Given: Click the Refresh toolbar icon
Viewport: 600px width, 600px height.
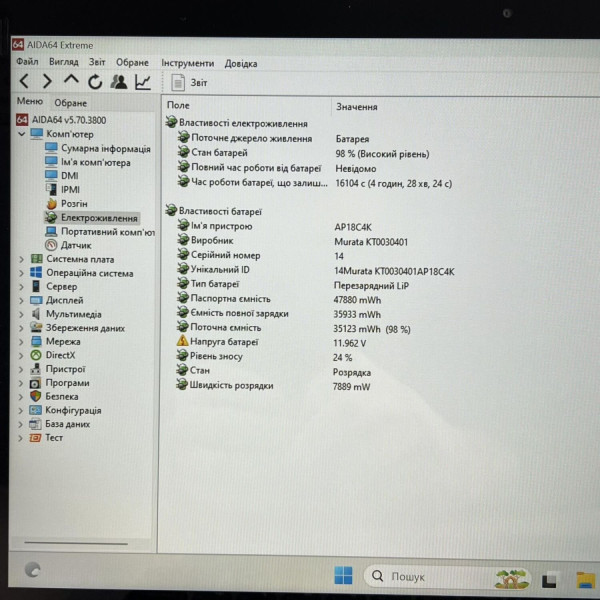Looking at the screenshot, I should pos(95,82).
